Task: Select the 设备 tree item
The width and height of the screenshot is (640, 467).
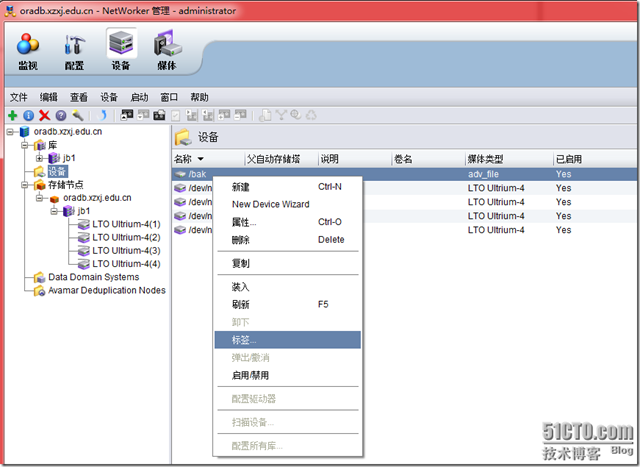Action: coord(57,171)
